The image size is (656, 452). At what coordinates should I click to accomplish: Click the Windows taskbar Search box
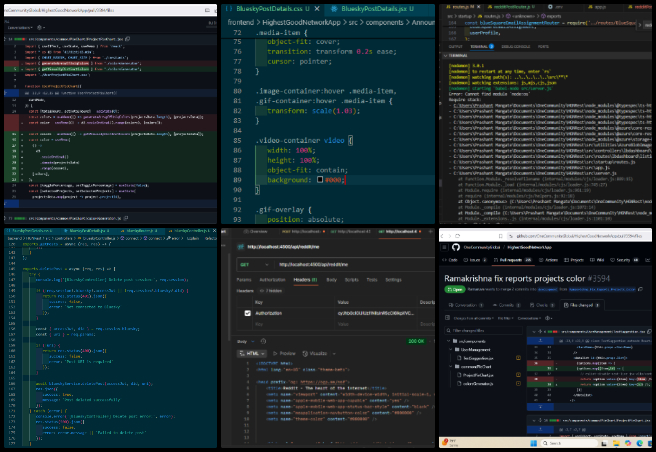568,443
